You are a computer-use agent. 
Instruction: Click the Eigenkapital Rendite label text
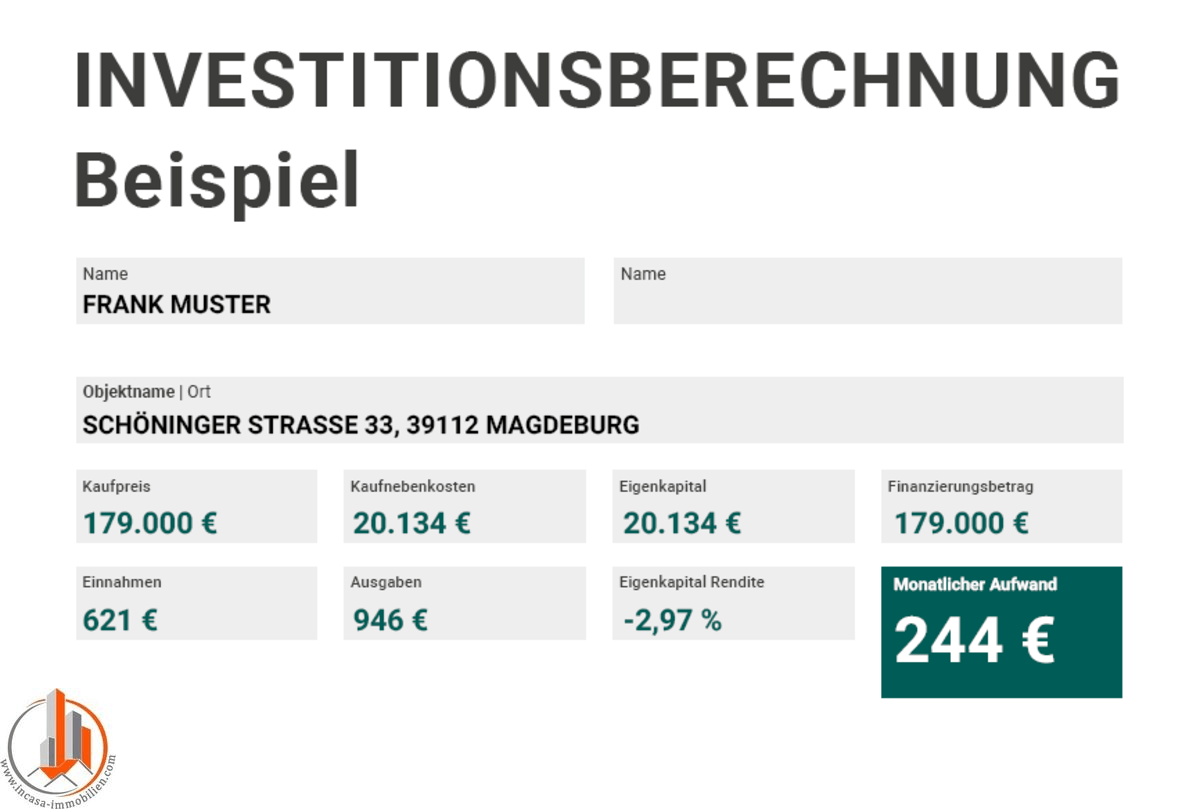692,582
